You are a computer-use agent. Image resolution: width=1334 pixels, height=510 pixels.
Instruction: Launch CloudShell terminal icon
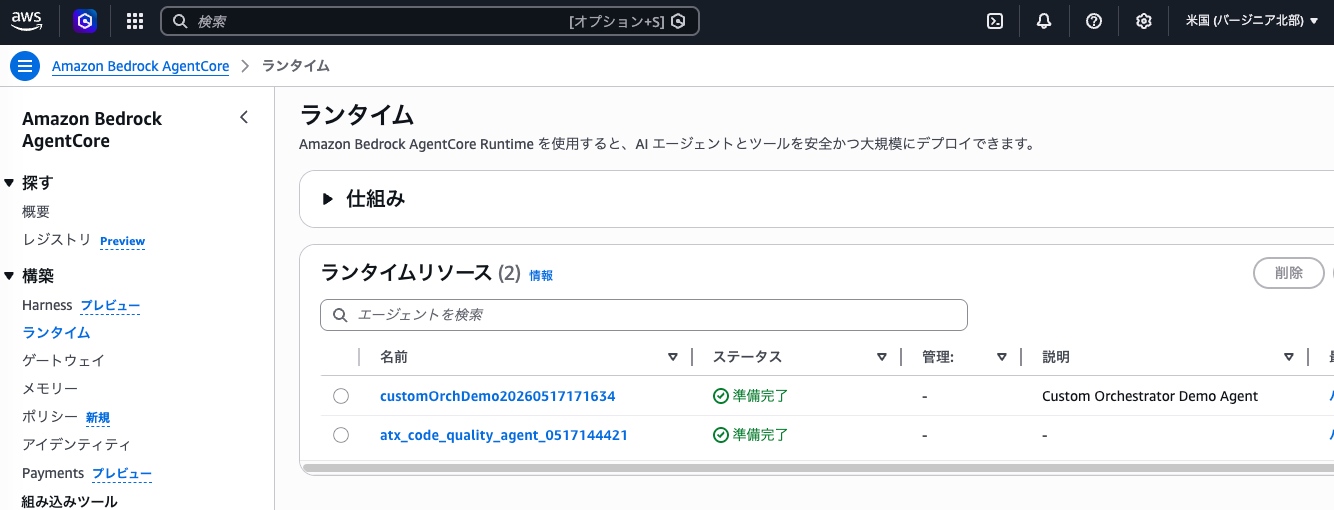click(995, 21)
